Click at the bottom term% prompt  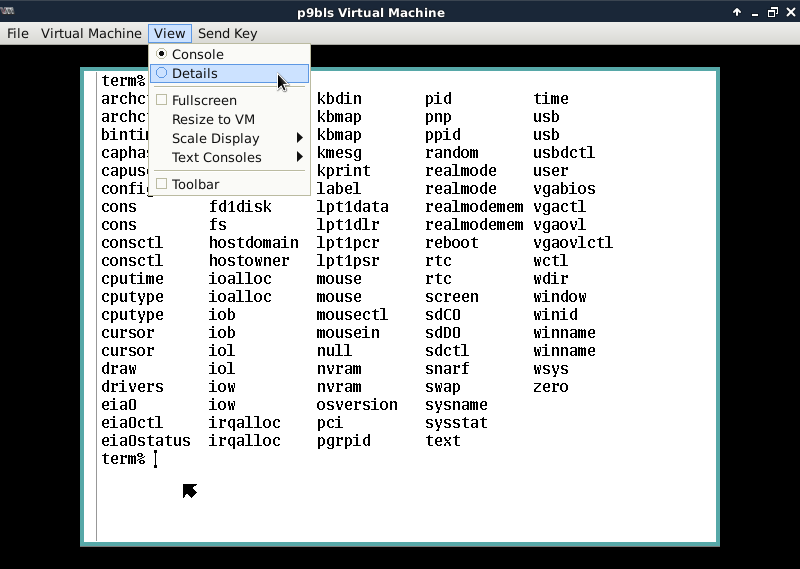pos(124,459)
